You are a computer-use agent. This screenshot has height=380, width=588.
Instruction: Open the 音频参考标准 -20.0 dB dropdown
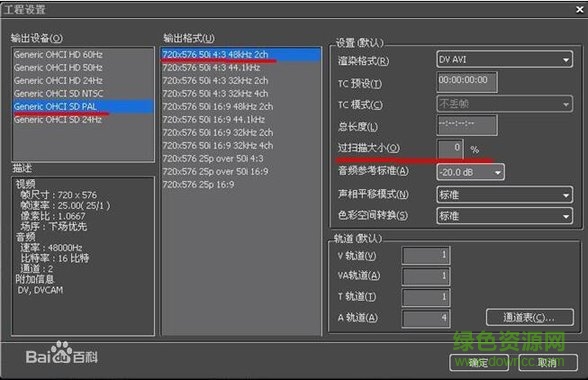pyautogui.click(x=470, y=173)
